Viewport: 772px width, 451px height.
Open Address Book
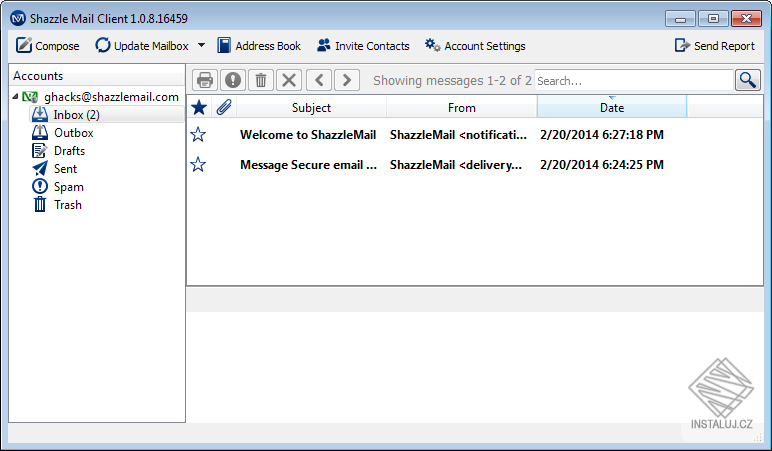click(x=259, y=46)
